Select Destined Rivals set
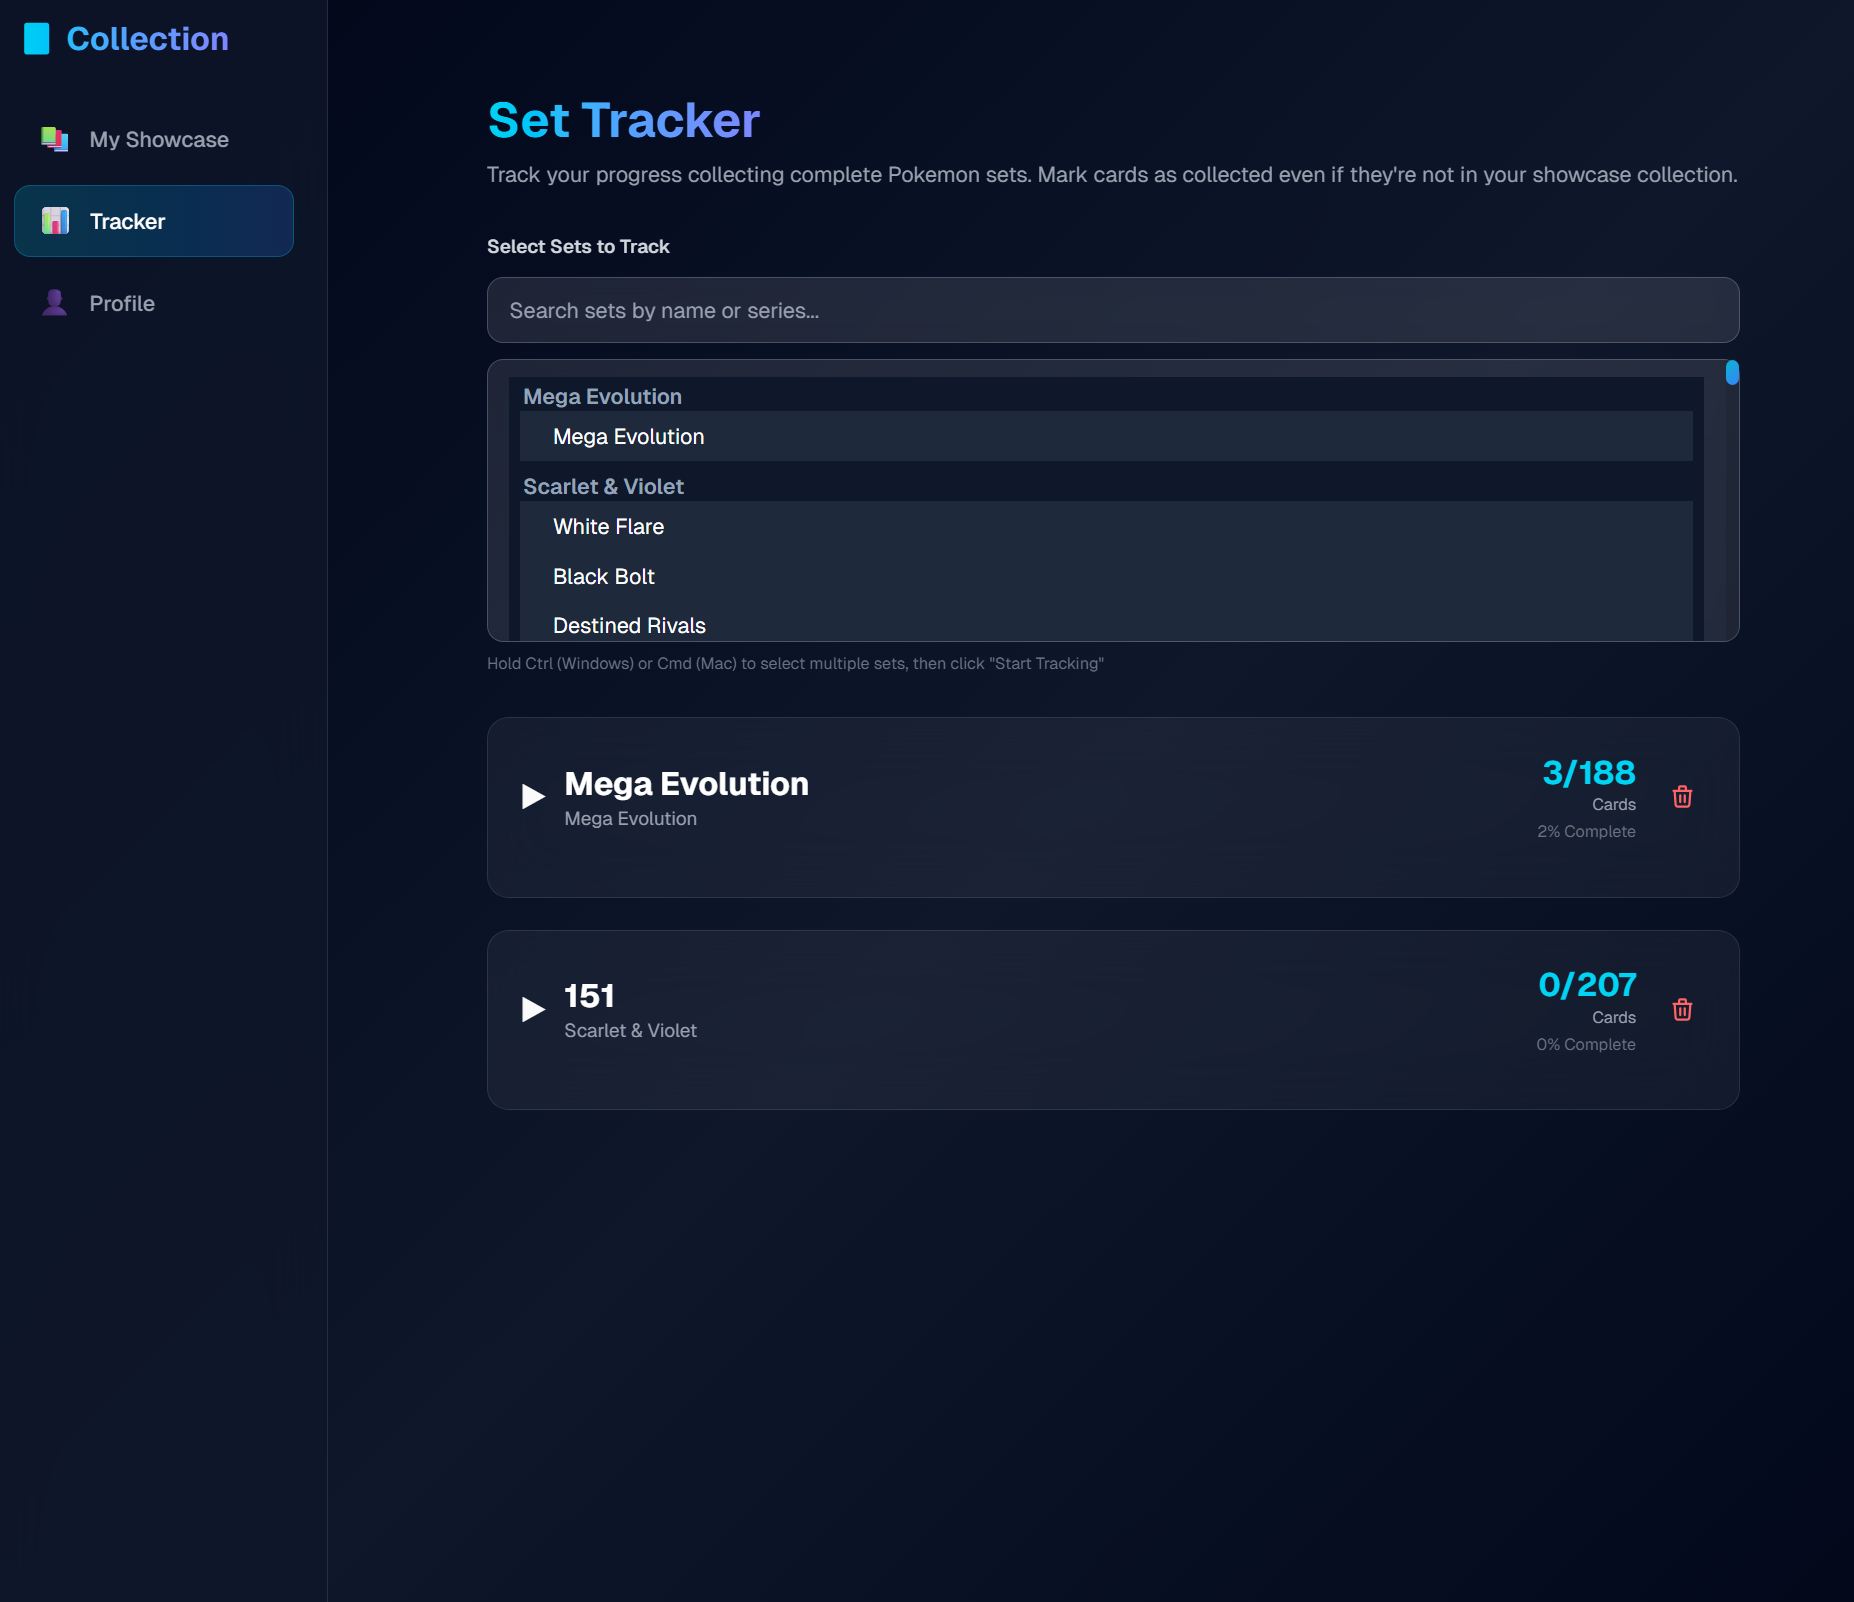 click(x=629, y=625)
